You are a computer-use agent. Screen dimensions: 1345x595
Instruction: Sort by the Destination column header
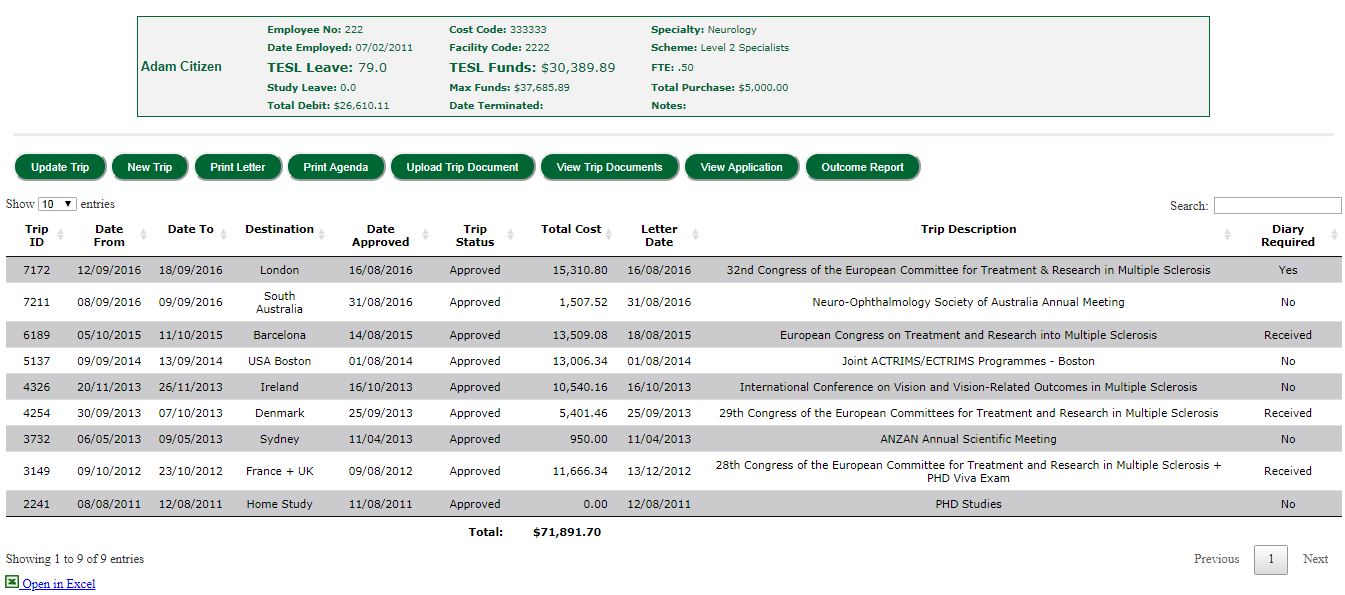coord(279,229)
